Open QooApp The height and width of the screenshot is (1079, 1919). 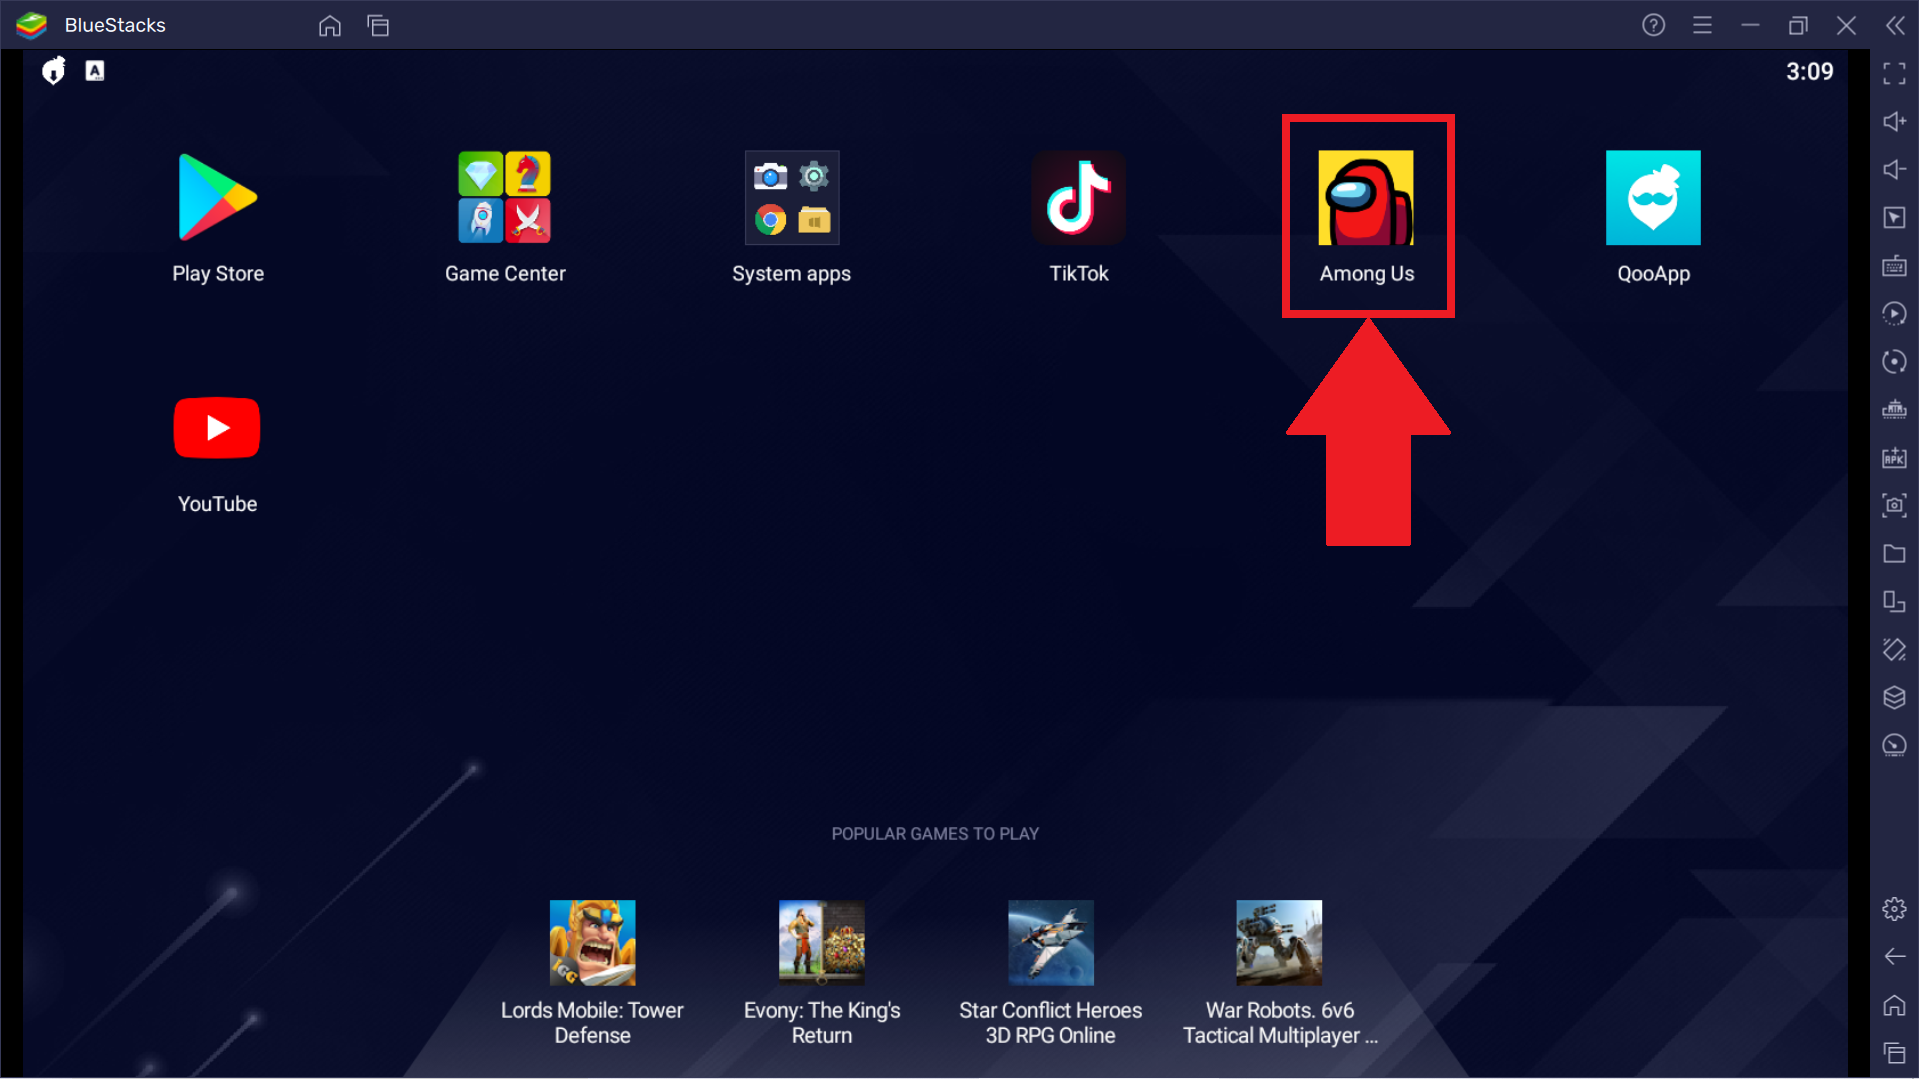pyautogui.click(x=1653, y=198)
